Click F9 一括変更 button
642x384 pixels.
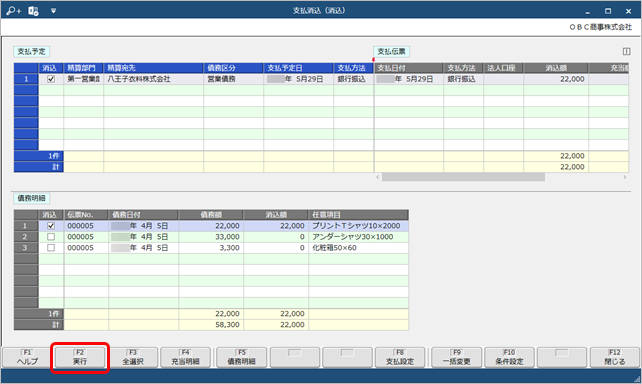point(457,357)
